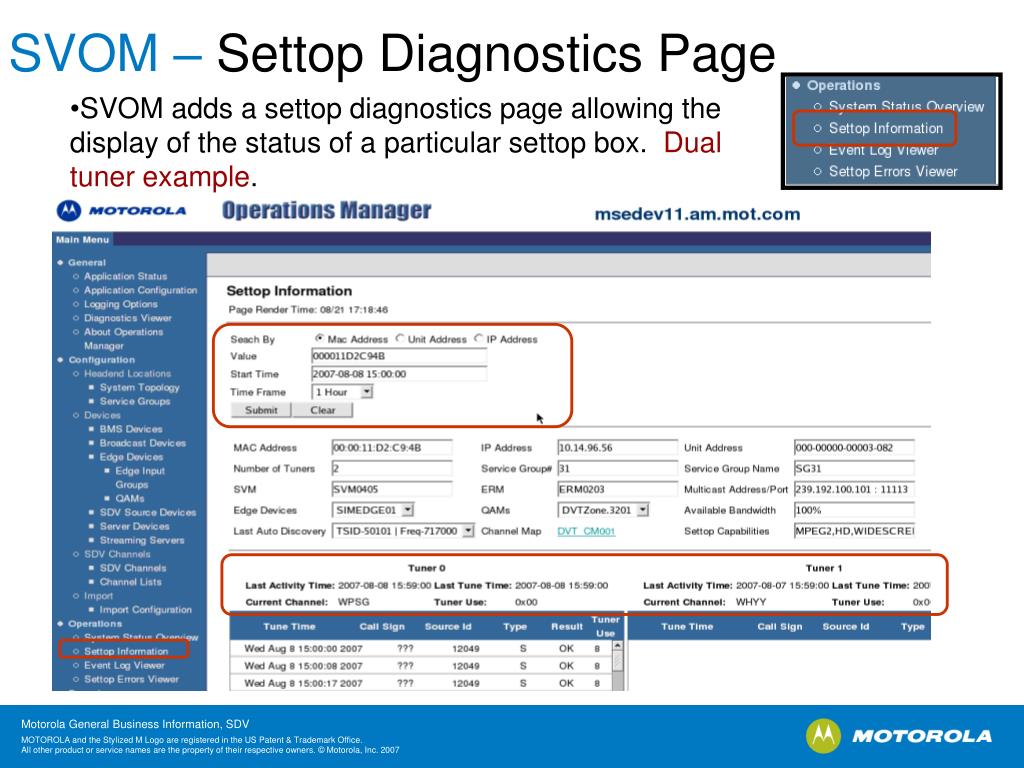Open Event Log Viewer in sidebar

click(124, 665)
